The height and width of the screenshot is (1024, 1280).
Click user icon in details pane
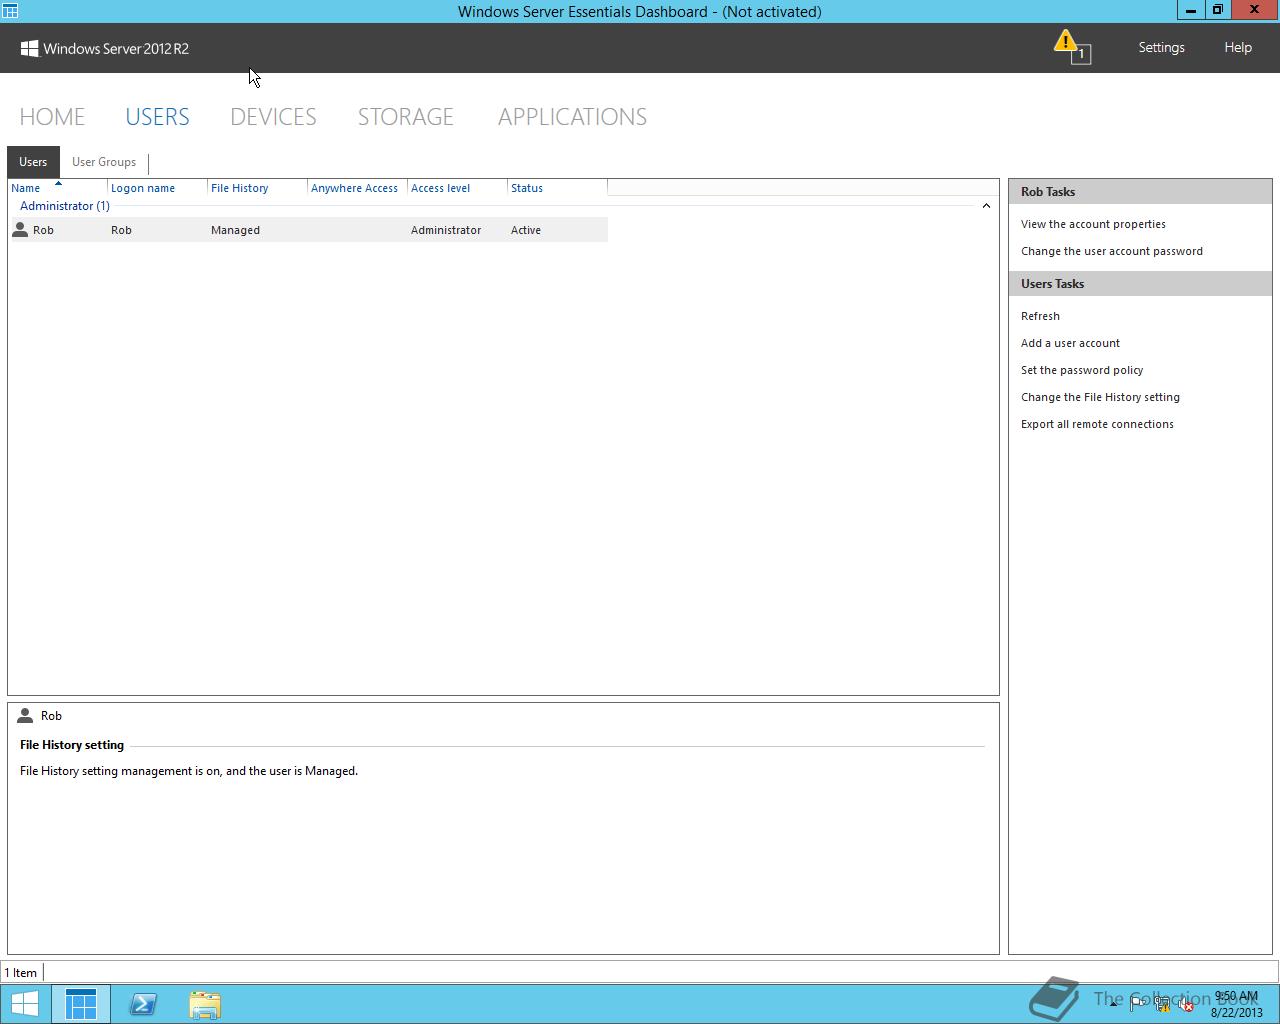(x=25, y=716)
